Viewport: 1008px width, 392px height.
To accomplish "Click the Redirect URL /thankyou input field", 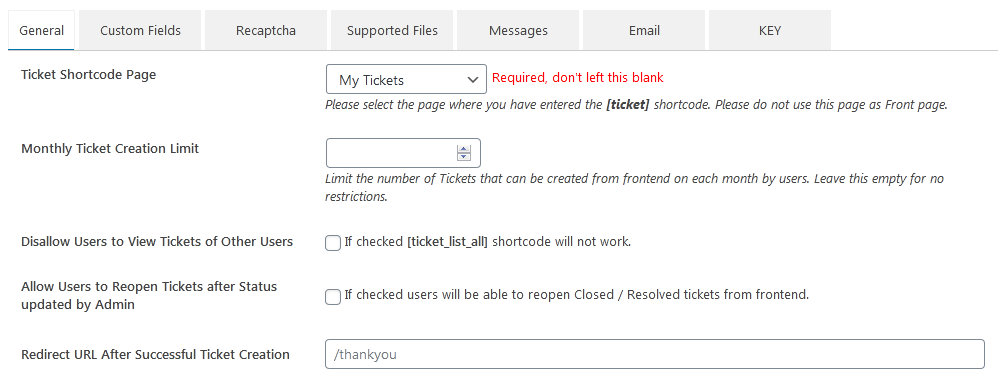I will (x=655, y=354).
